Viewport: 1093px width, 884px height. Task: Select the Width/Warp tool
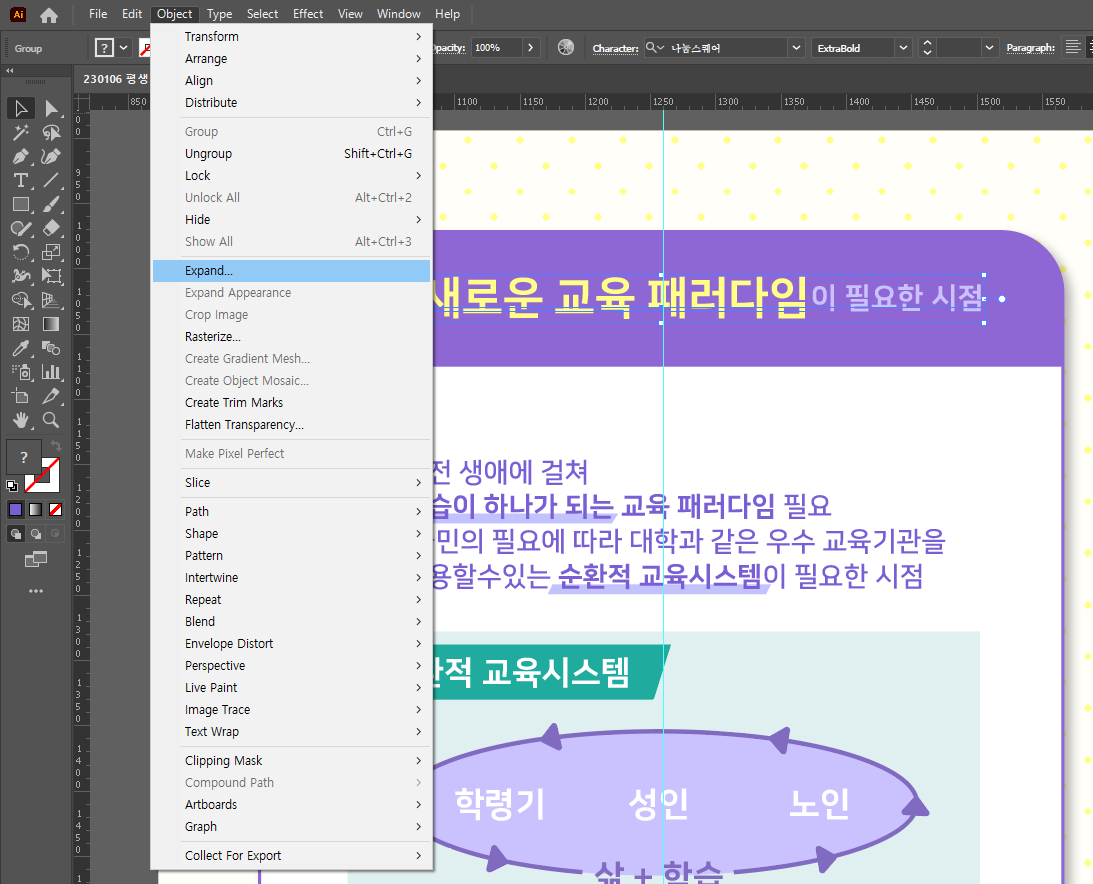click(21, 276)
